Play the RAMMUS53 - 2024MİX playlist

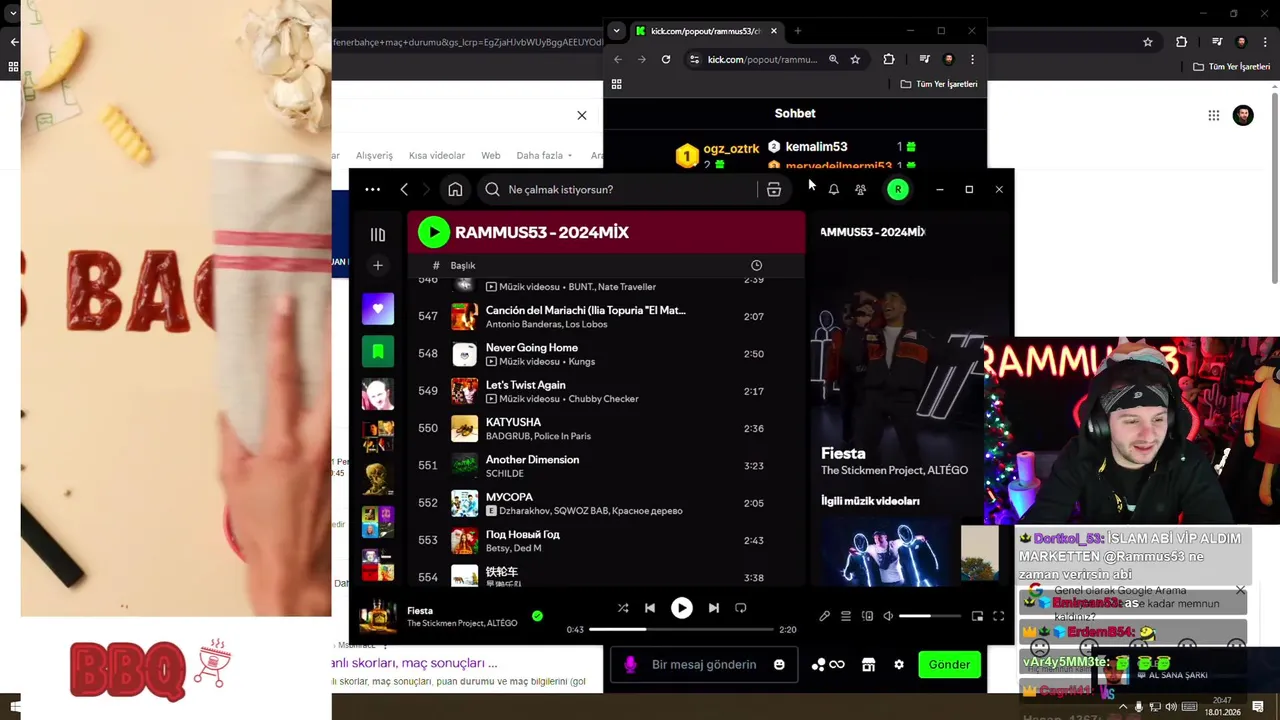tap(434, 232)
